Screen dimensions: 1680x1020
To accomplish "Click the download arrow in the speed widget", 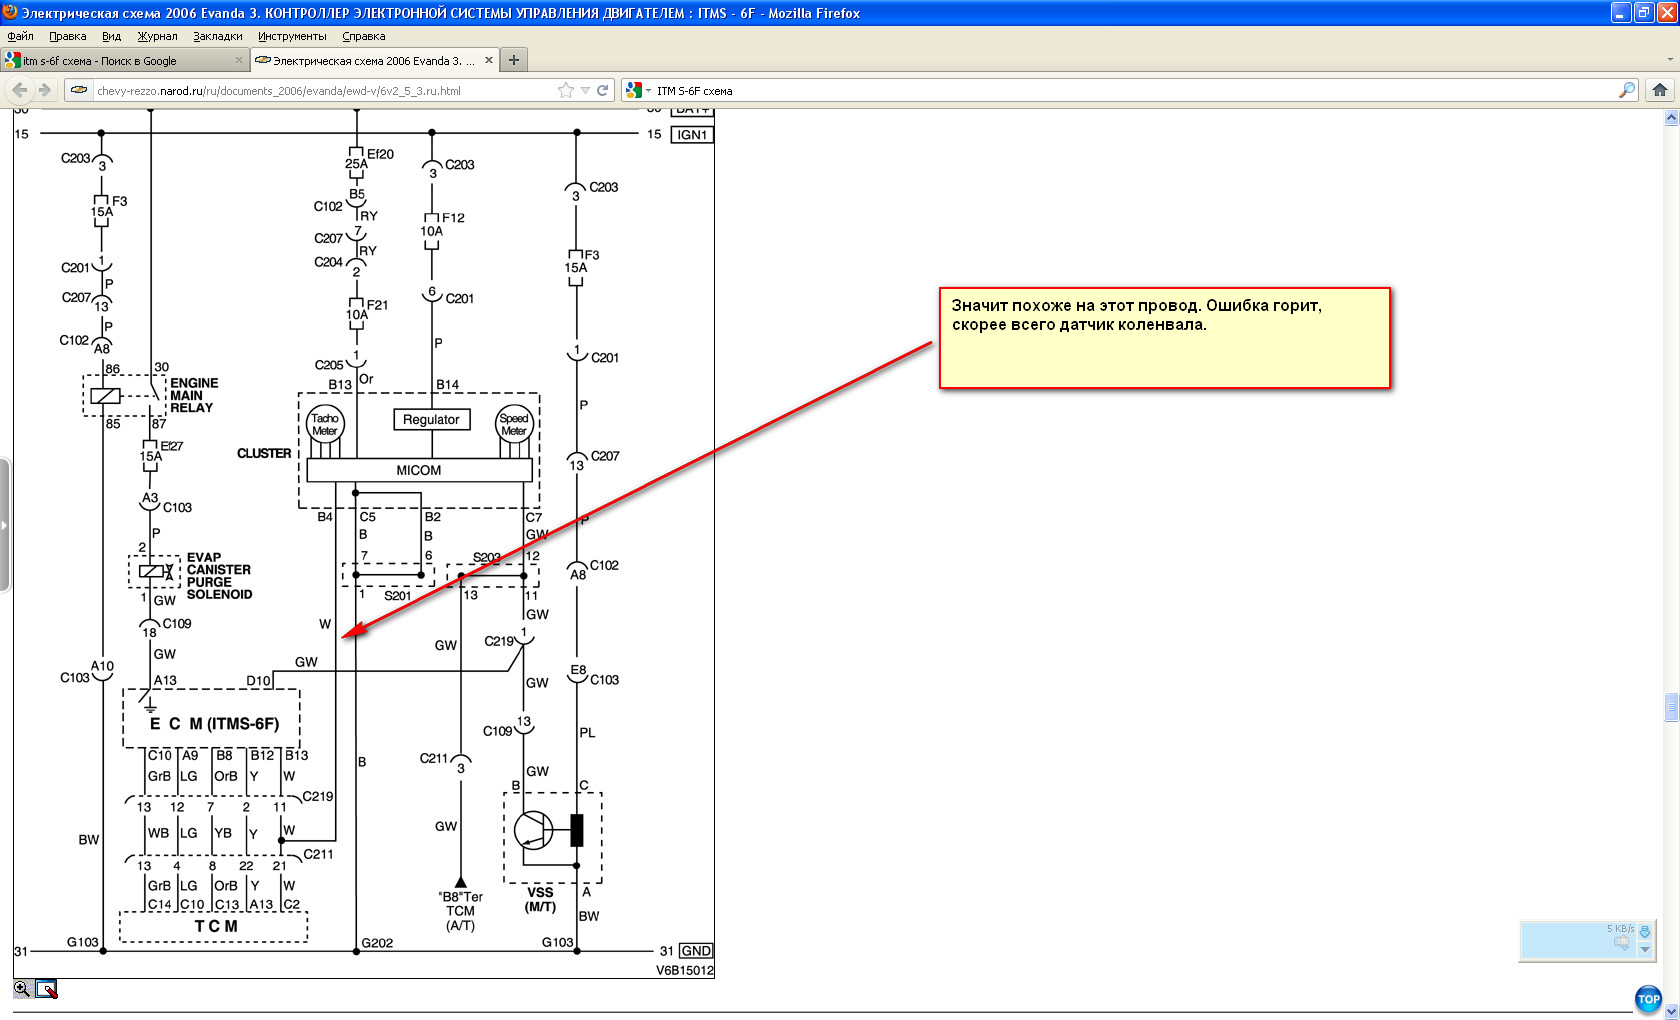I will [x=1645, y=931].
